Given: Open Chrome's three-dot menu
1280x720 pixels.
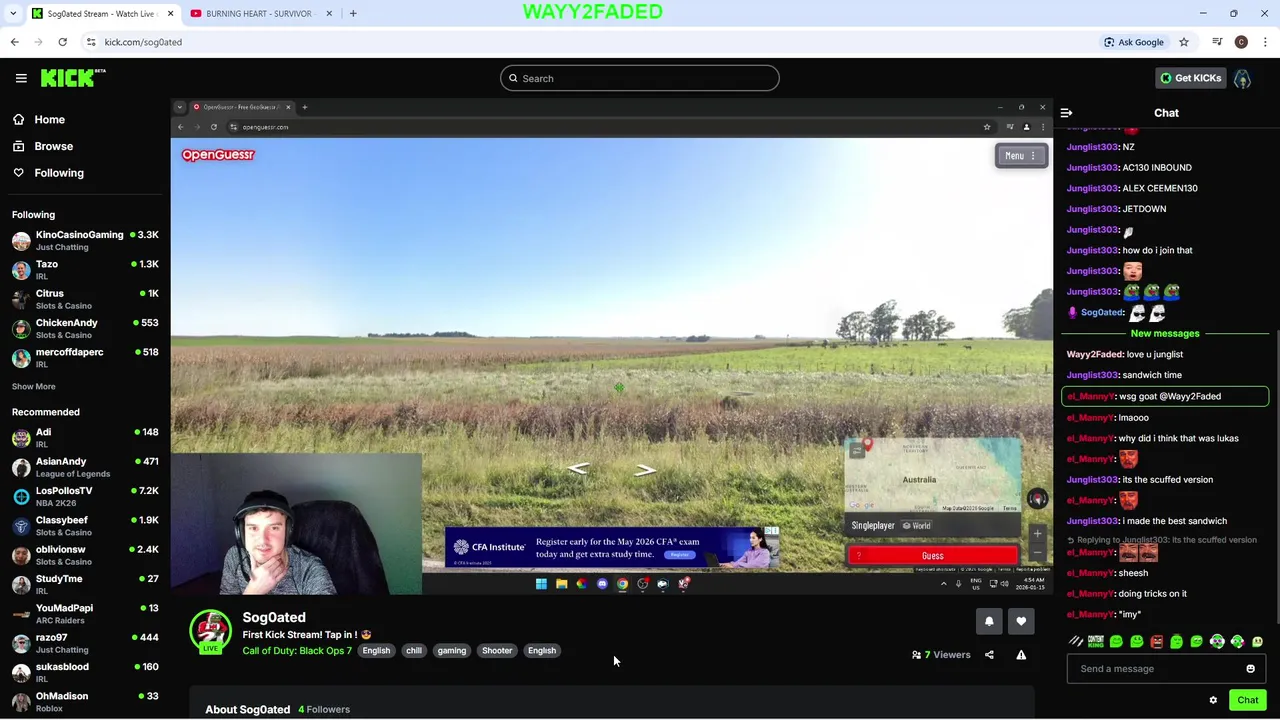Looking at the screenshot, I should [x=1265, y=42].
